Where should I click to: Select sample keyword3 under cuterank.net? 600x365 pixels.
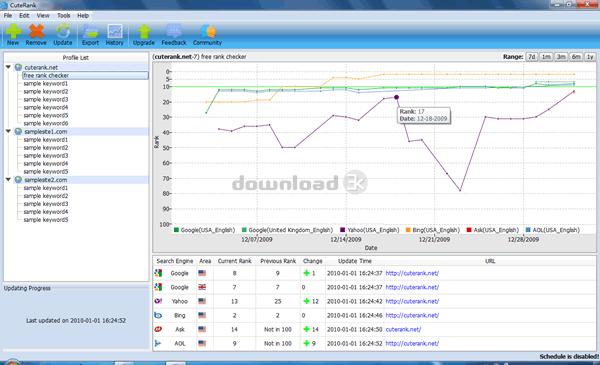click(46, 99)
